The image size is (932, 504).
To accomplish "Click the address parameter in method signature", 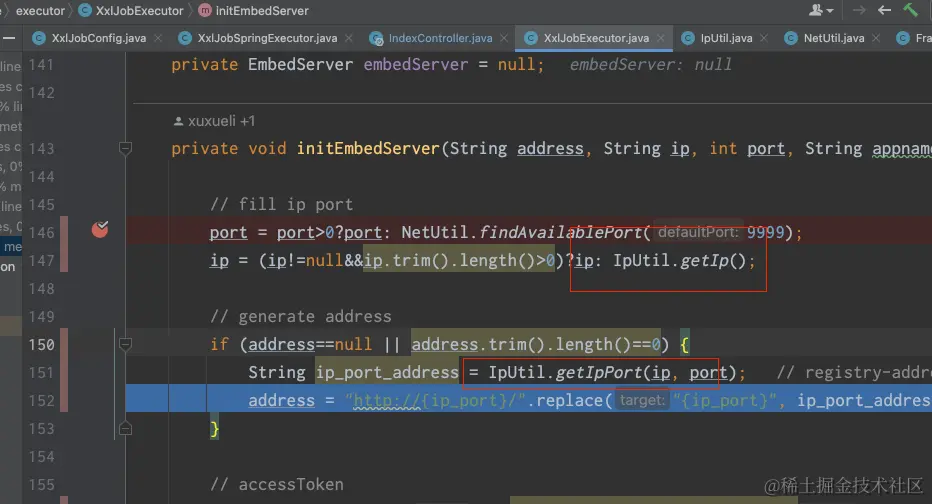I will click(550, 149).
